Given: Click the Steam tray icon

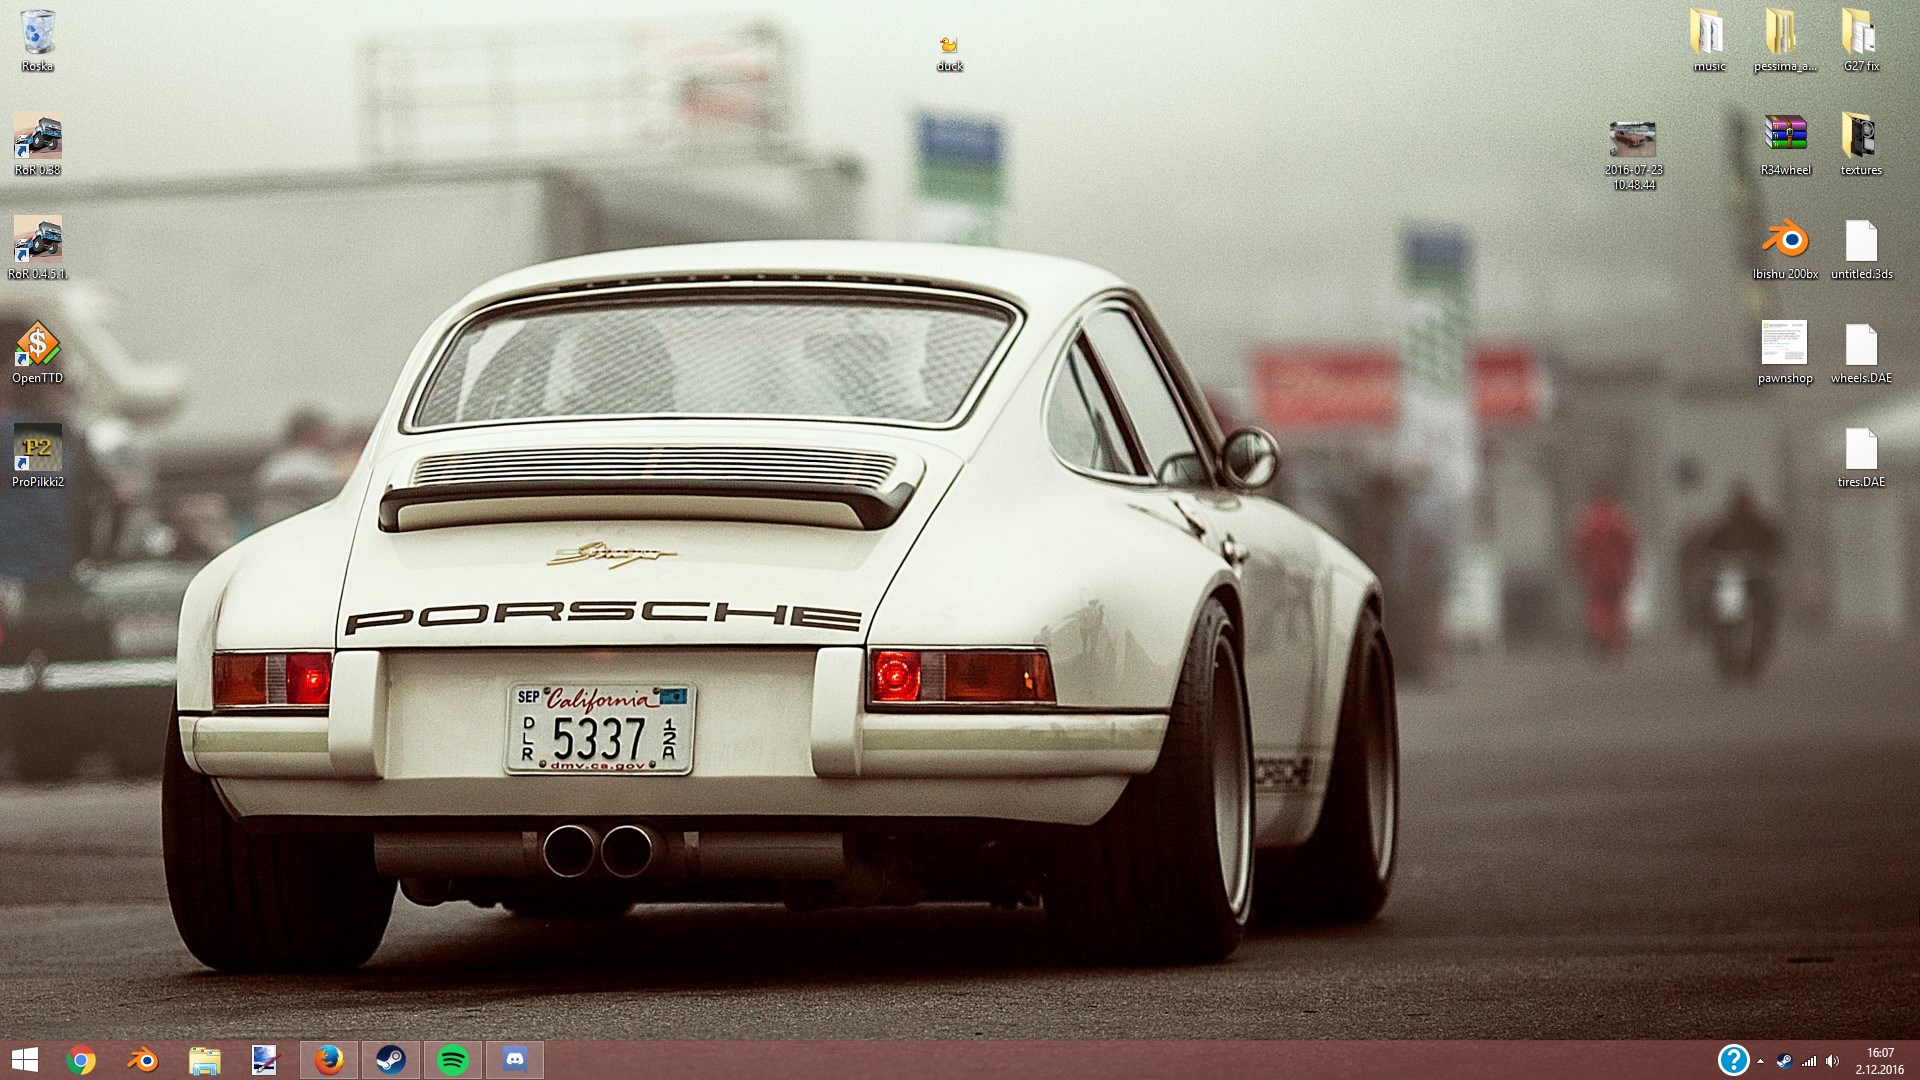Looking at the screenshot, I should click(1784, 1061).
